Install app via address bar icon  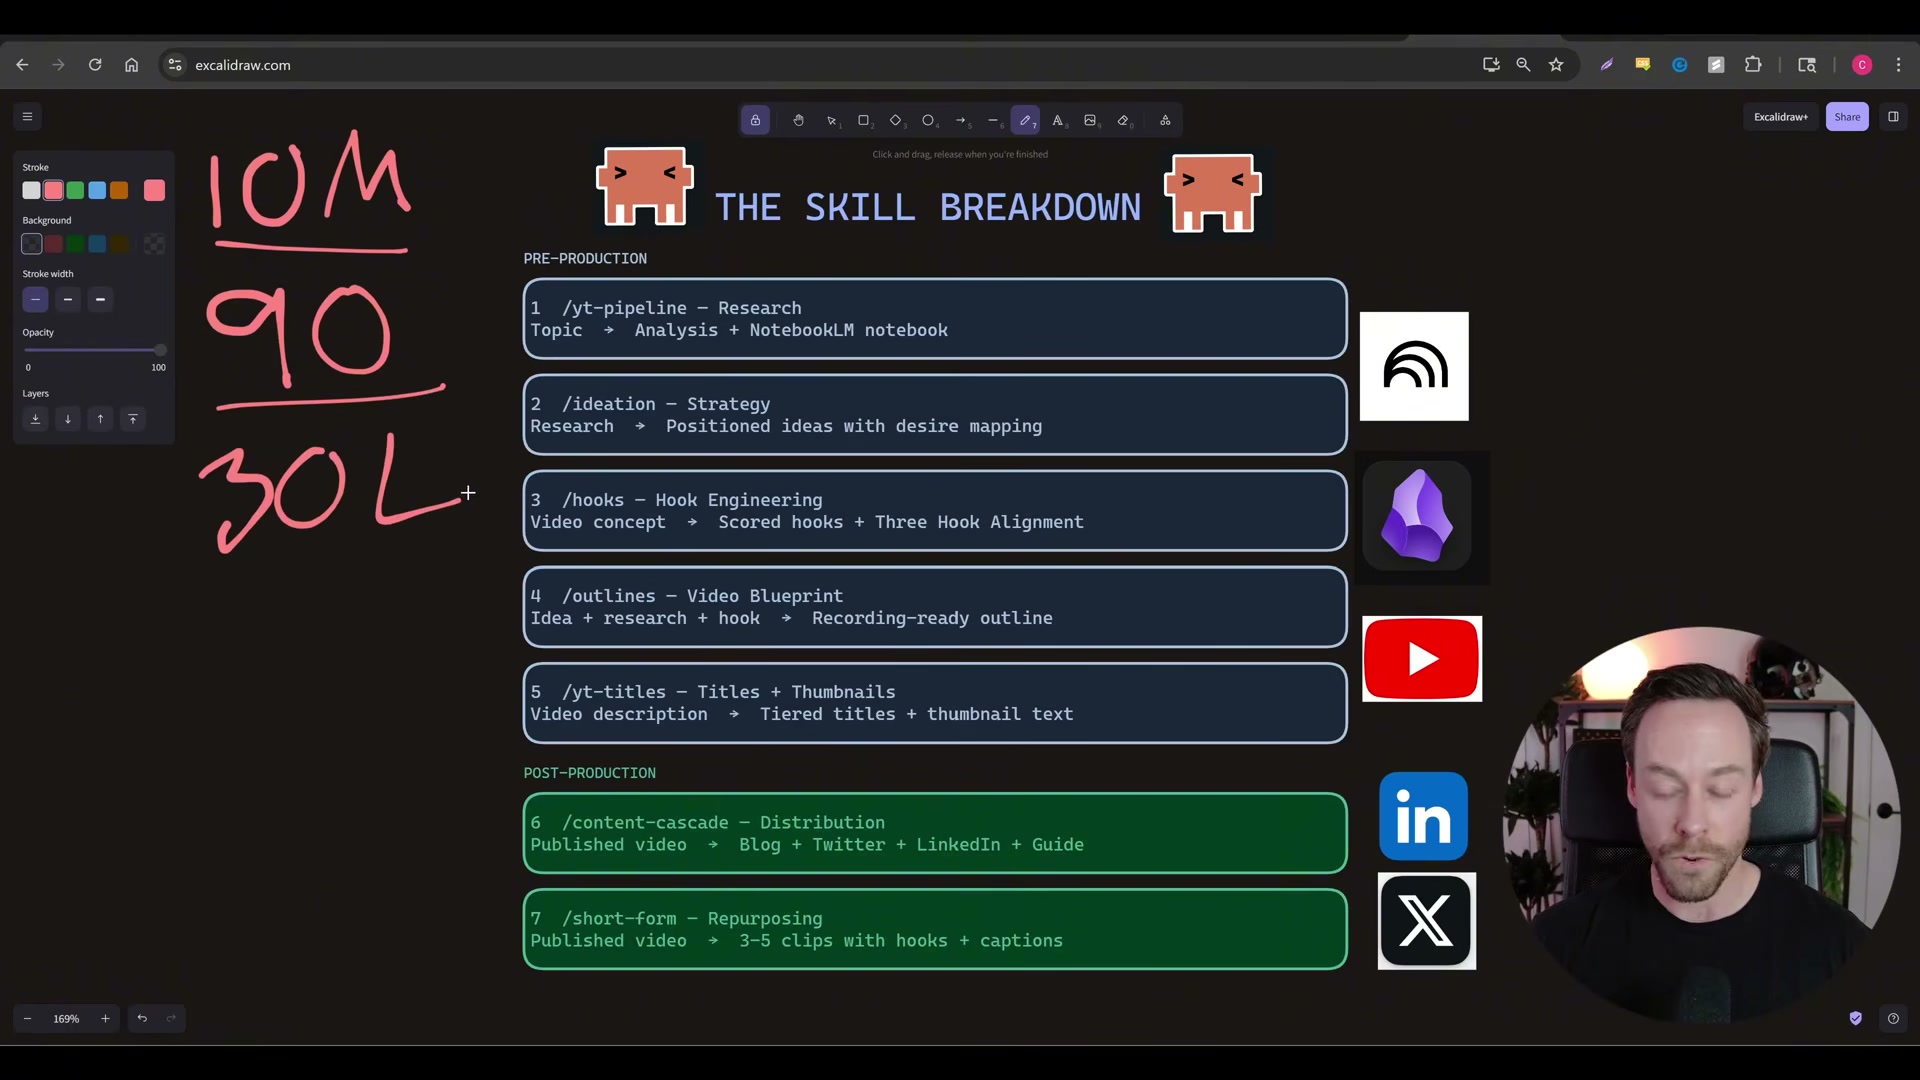1491,65
